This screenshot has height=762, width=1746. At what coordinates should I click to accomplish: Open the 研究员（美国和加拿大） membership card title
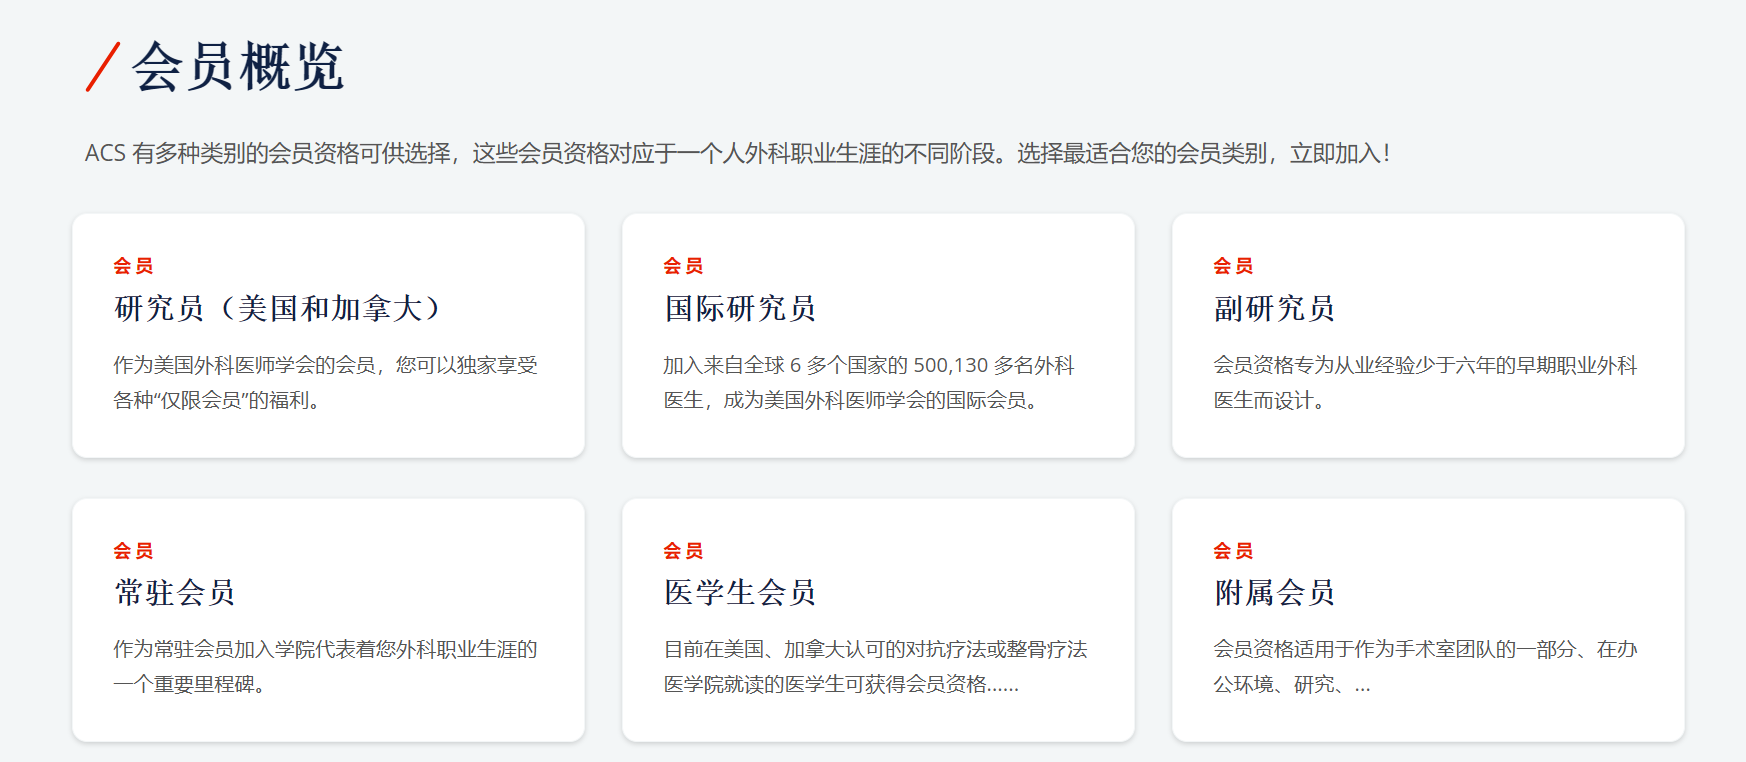pos(278,308)
